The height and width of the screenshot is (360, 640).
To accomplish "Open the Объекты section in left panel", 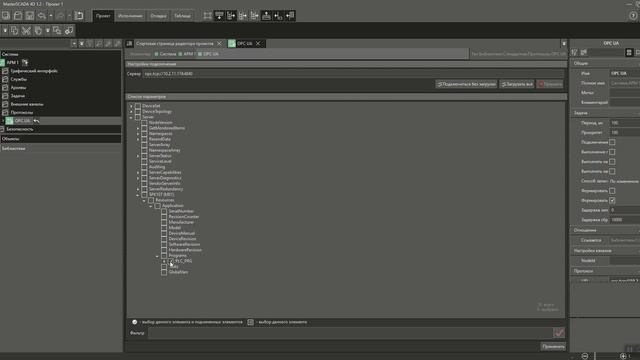I will pos(60,139).
